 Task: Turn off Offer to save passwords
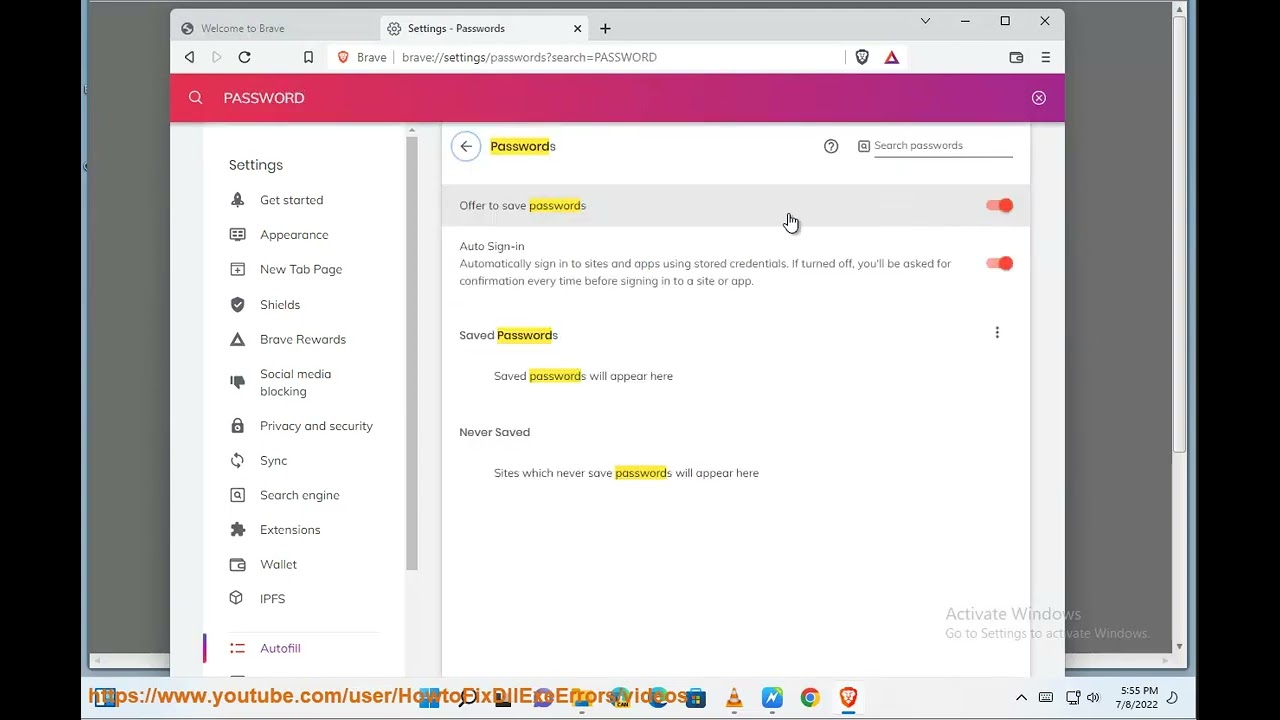999,206
